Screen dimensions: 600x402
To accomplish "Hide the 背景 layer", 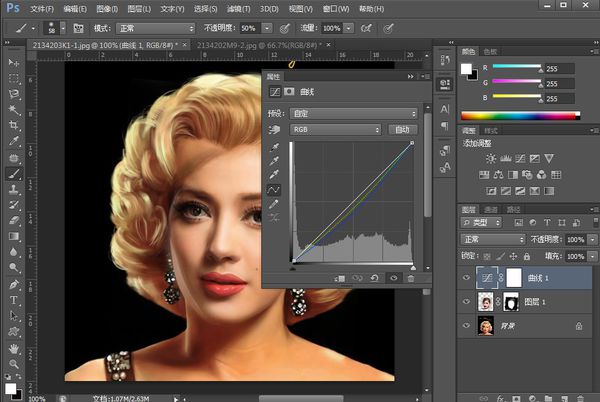I will click(x=468, y=325).
